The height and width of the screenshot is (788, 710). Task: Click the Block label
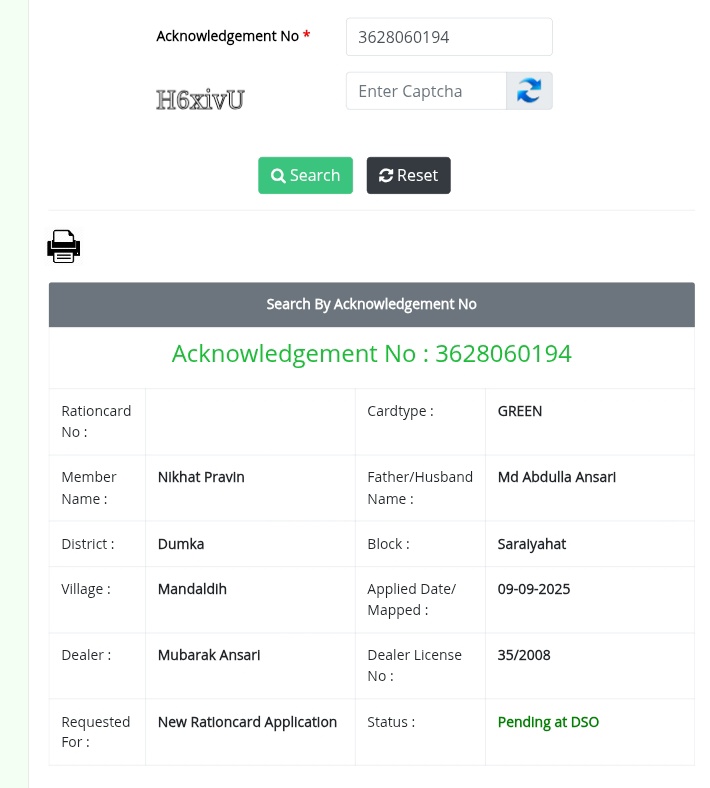click(388, 544)
